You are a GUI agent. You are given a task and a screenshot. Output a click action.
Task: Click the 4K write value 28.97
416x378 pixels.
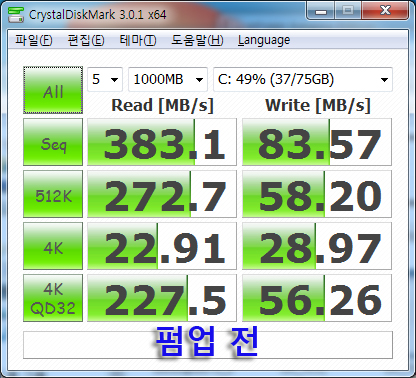(317, 246)
